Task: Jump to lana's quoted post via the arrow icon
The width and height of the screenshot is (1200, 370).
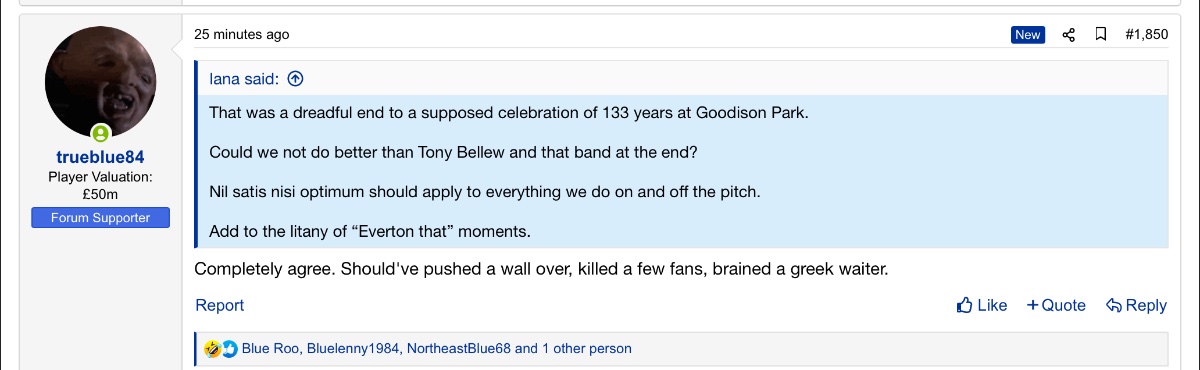Action: 295,78
